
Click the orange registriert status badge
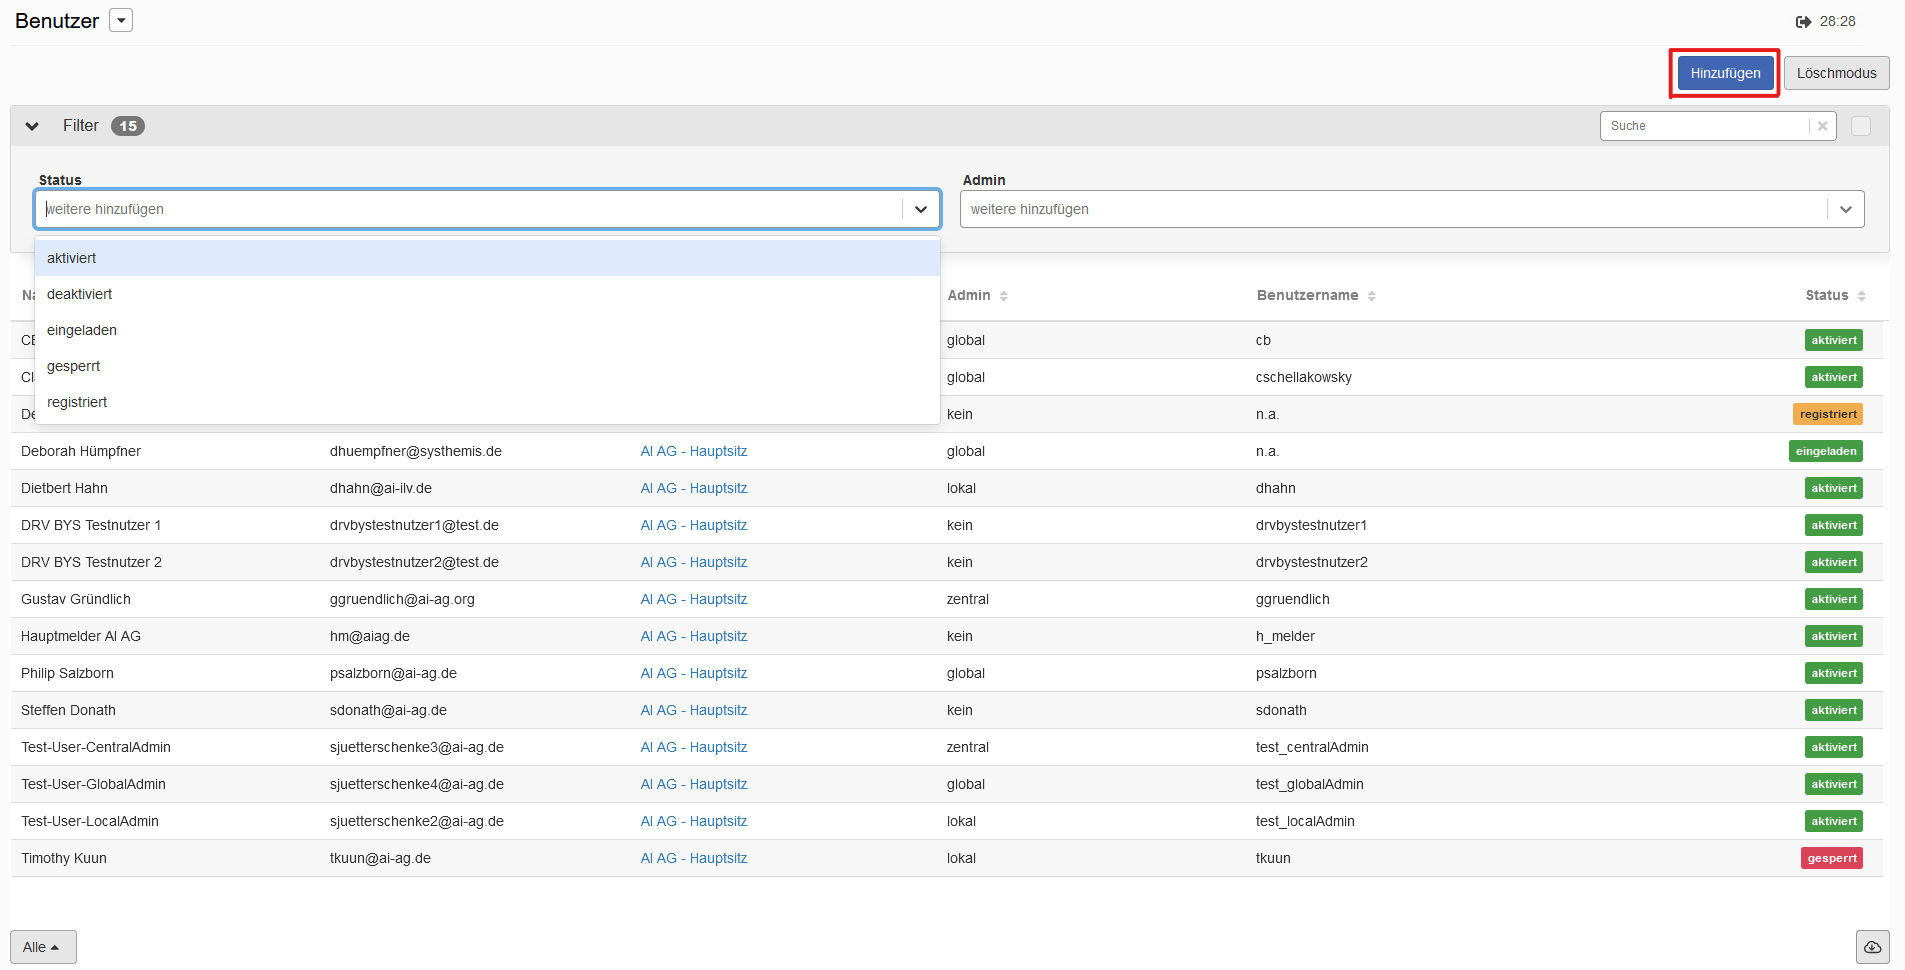[1827, 414]
